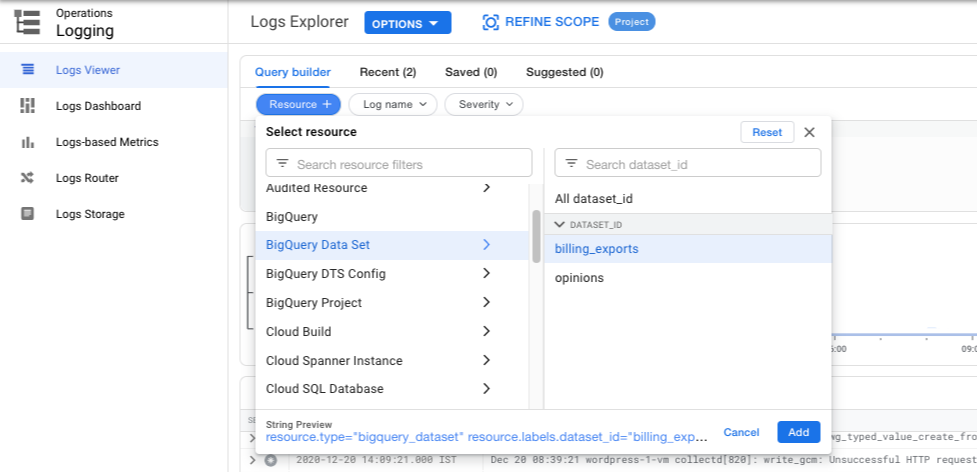The image size is (977, 472).
Task: Click the Logs Viewer list icon
Action: [x=27, y=70]
